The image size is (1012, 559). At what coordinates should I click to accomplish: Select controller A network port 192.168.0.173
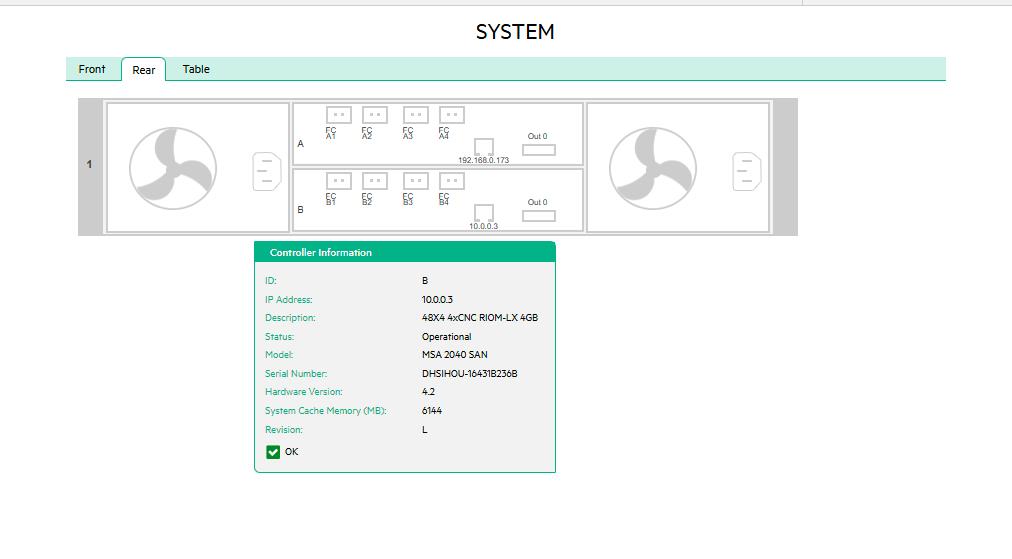pyautogui.click(x=484, y=147)
